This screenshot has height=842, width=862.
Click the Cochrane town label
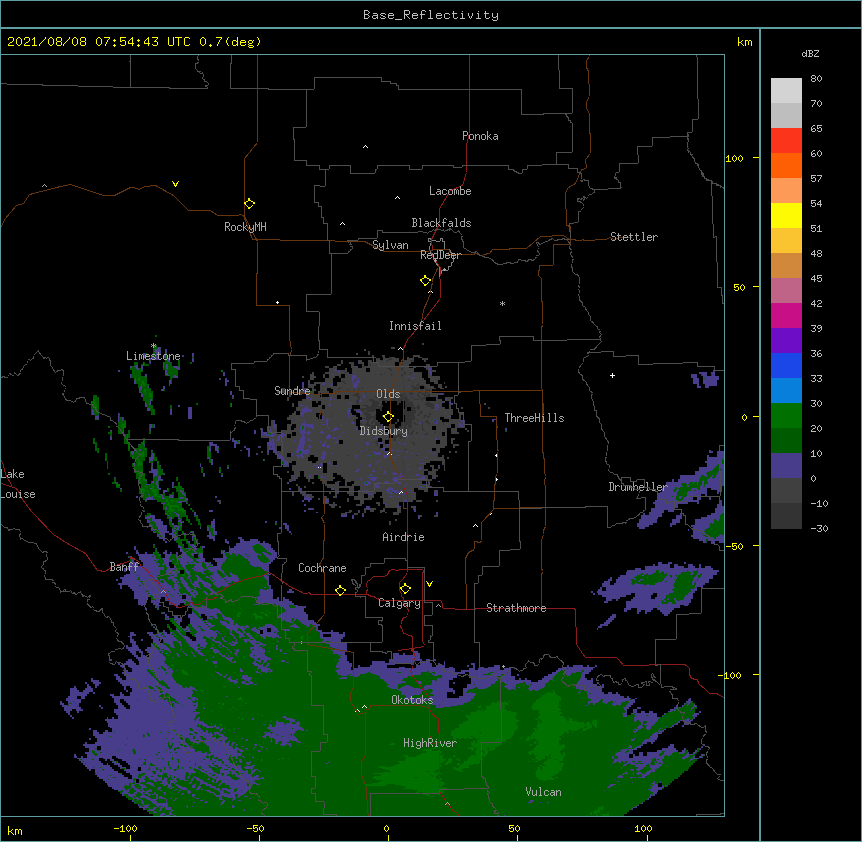click(322, 568)
